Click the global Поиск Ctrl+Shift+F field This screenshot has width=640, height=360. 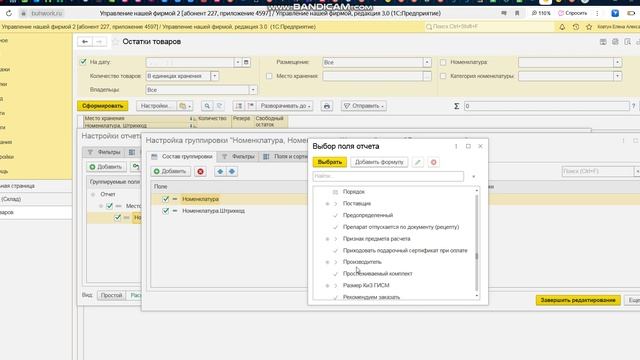tap(489, 27)
